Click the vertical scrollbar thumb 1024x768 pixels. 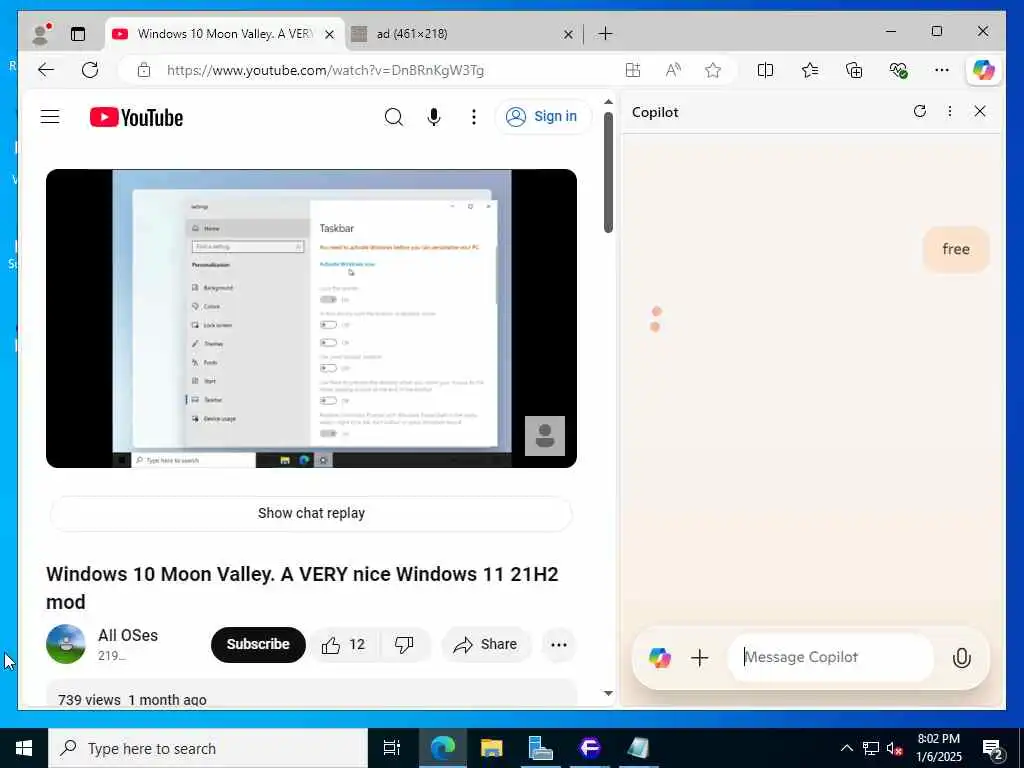[x=608, y=172]
